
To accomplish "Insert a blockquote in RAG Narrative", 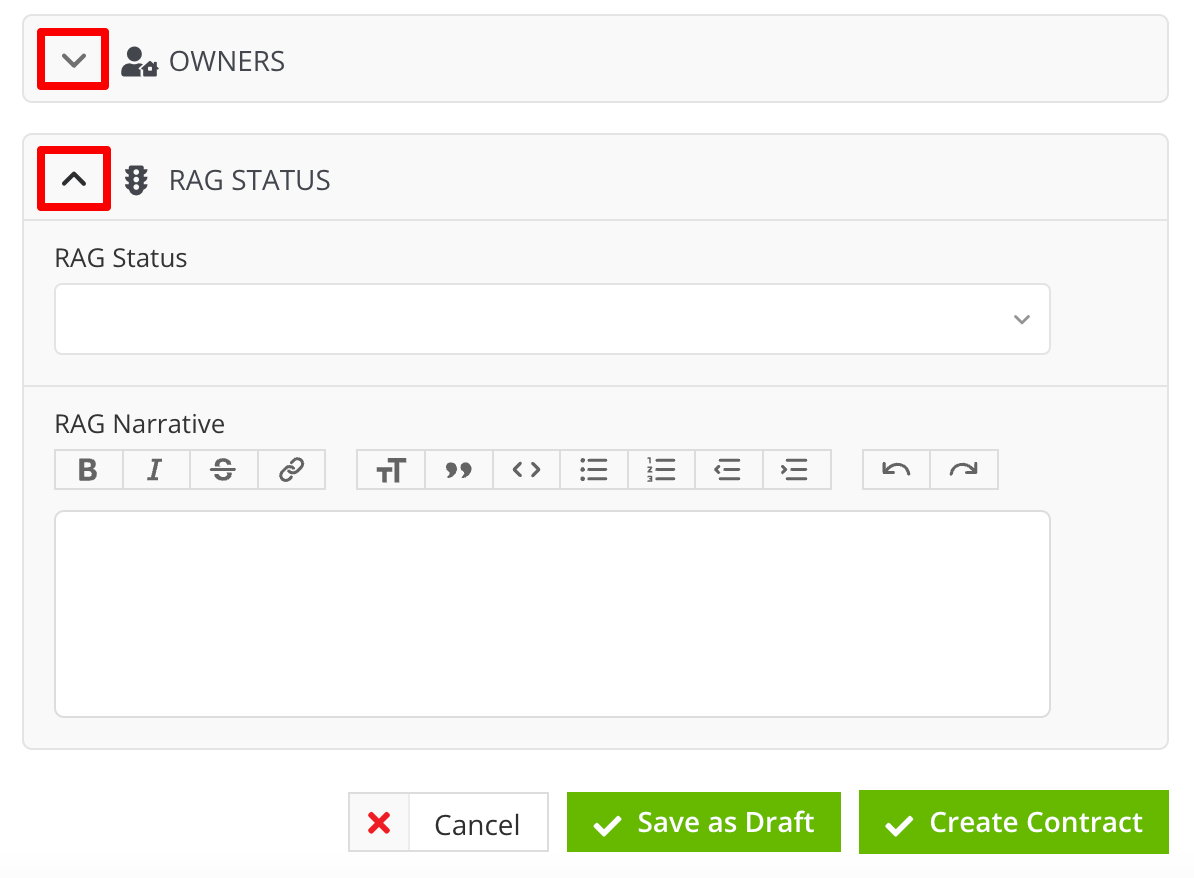I will click(x=458, y=469).
